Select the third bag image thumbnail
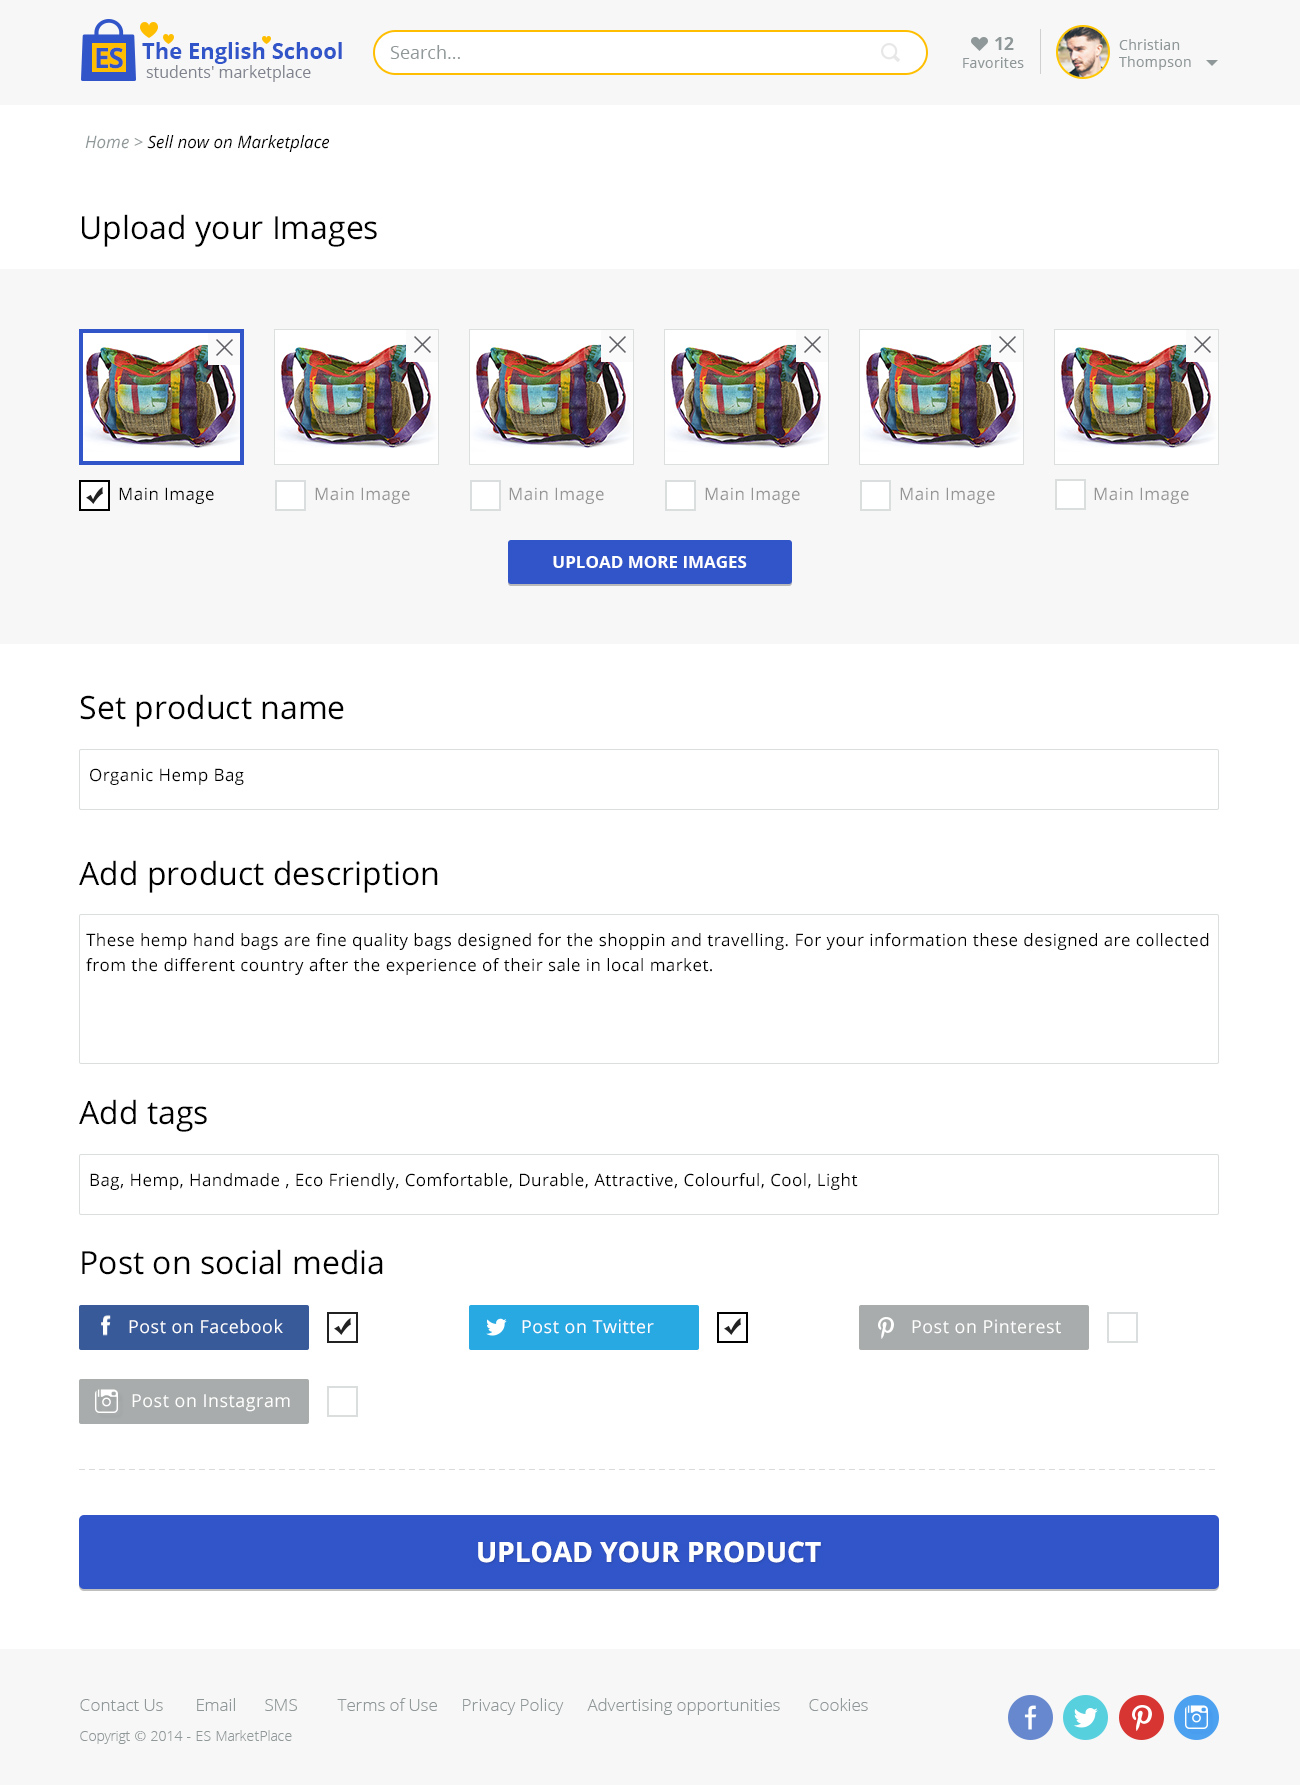 pos(551,397)
